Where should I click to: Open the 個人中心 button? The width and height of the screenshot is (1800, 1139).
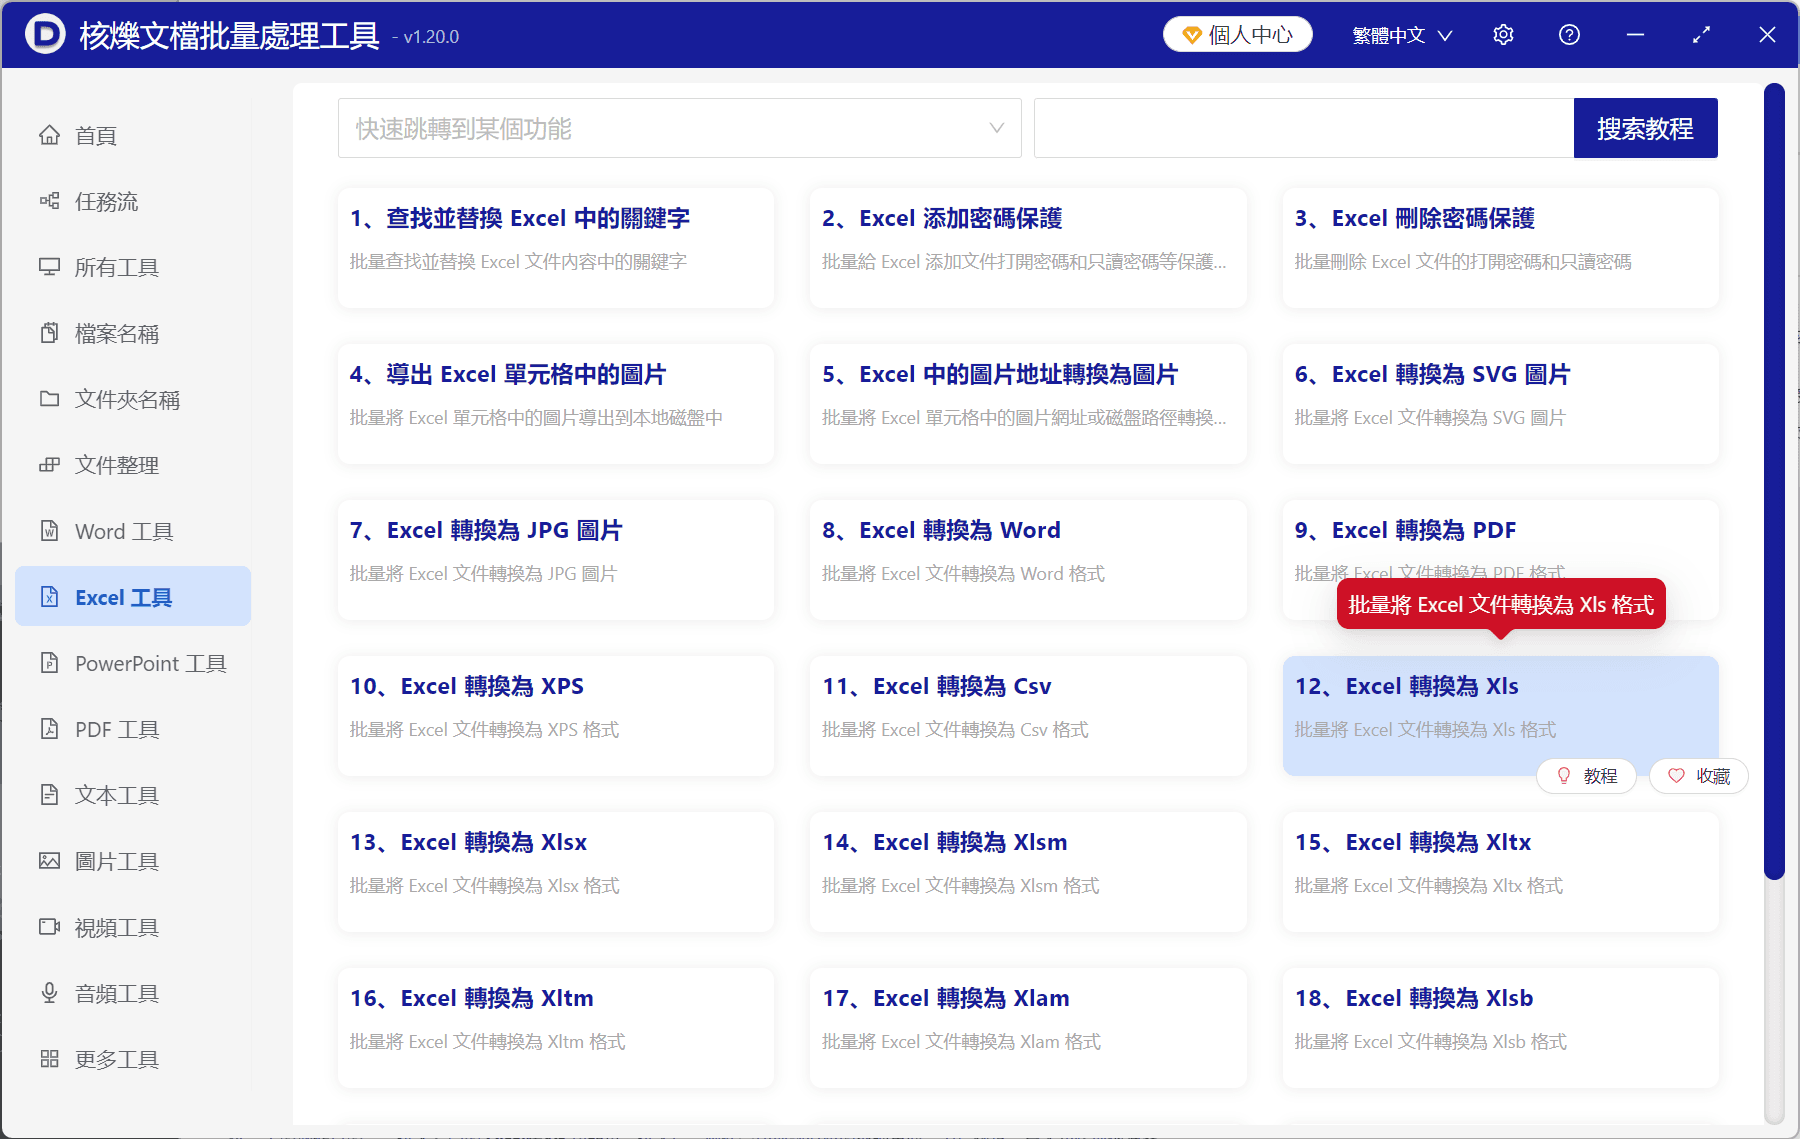click(1237, 35)
